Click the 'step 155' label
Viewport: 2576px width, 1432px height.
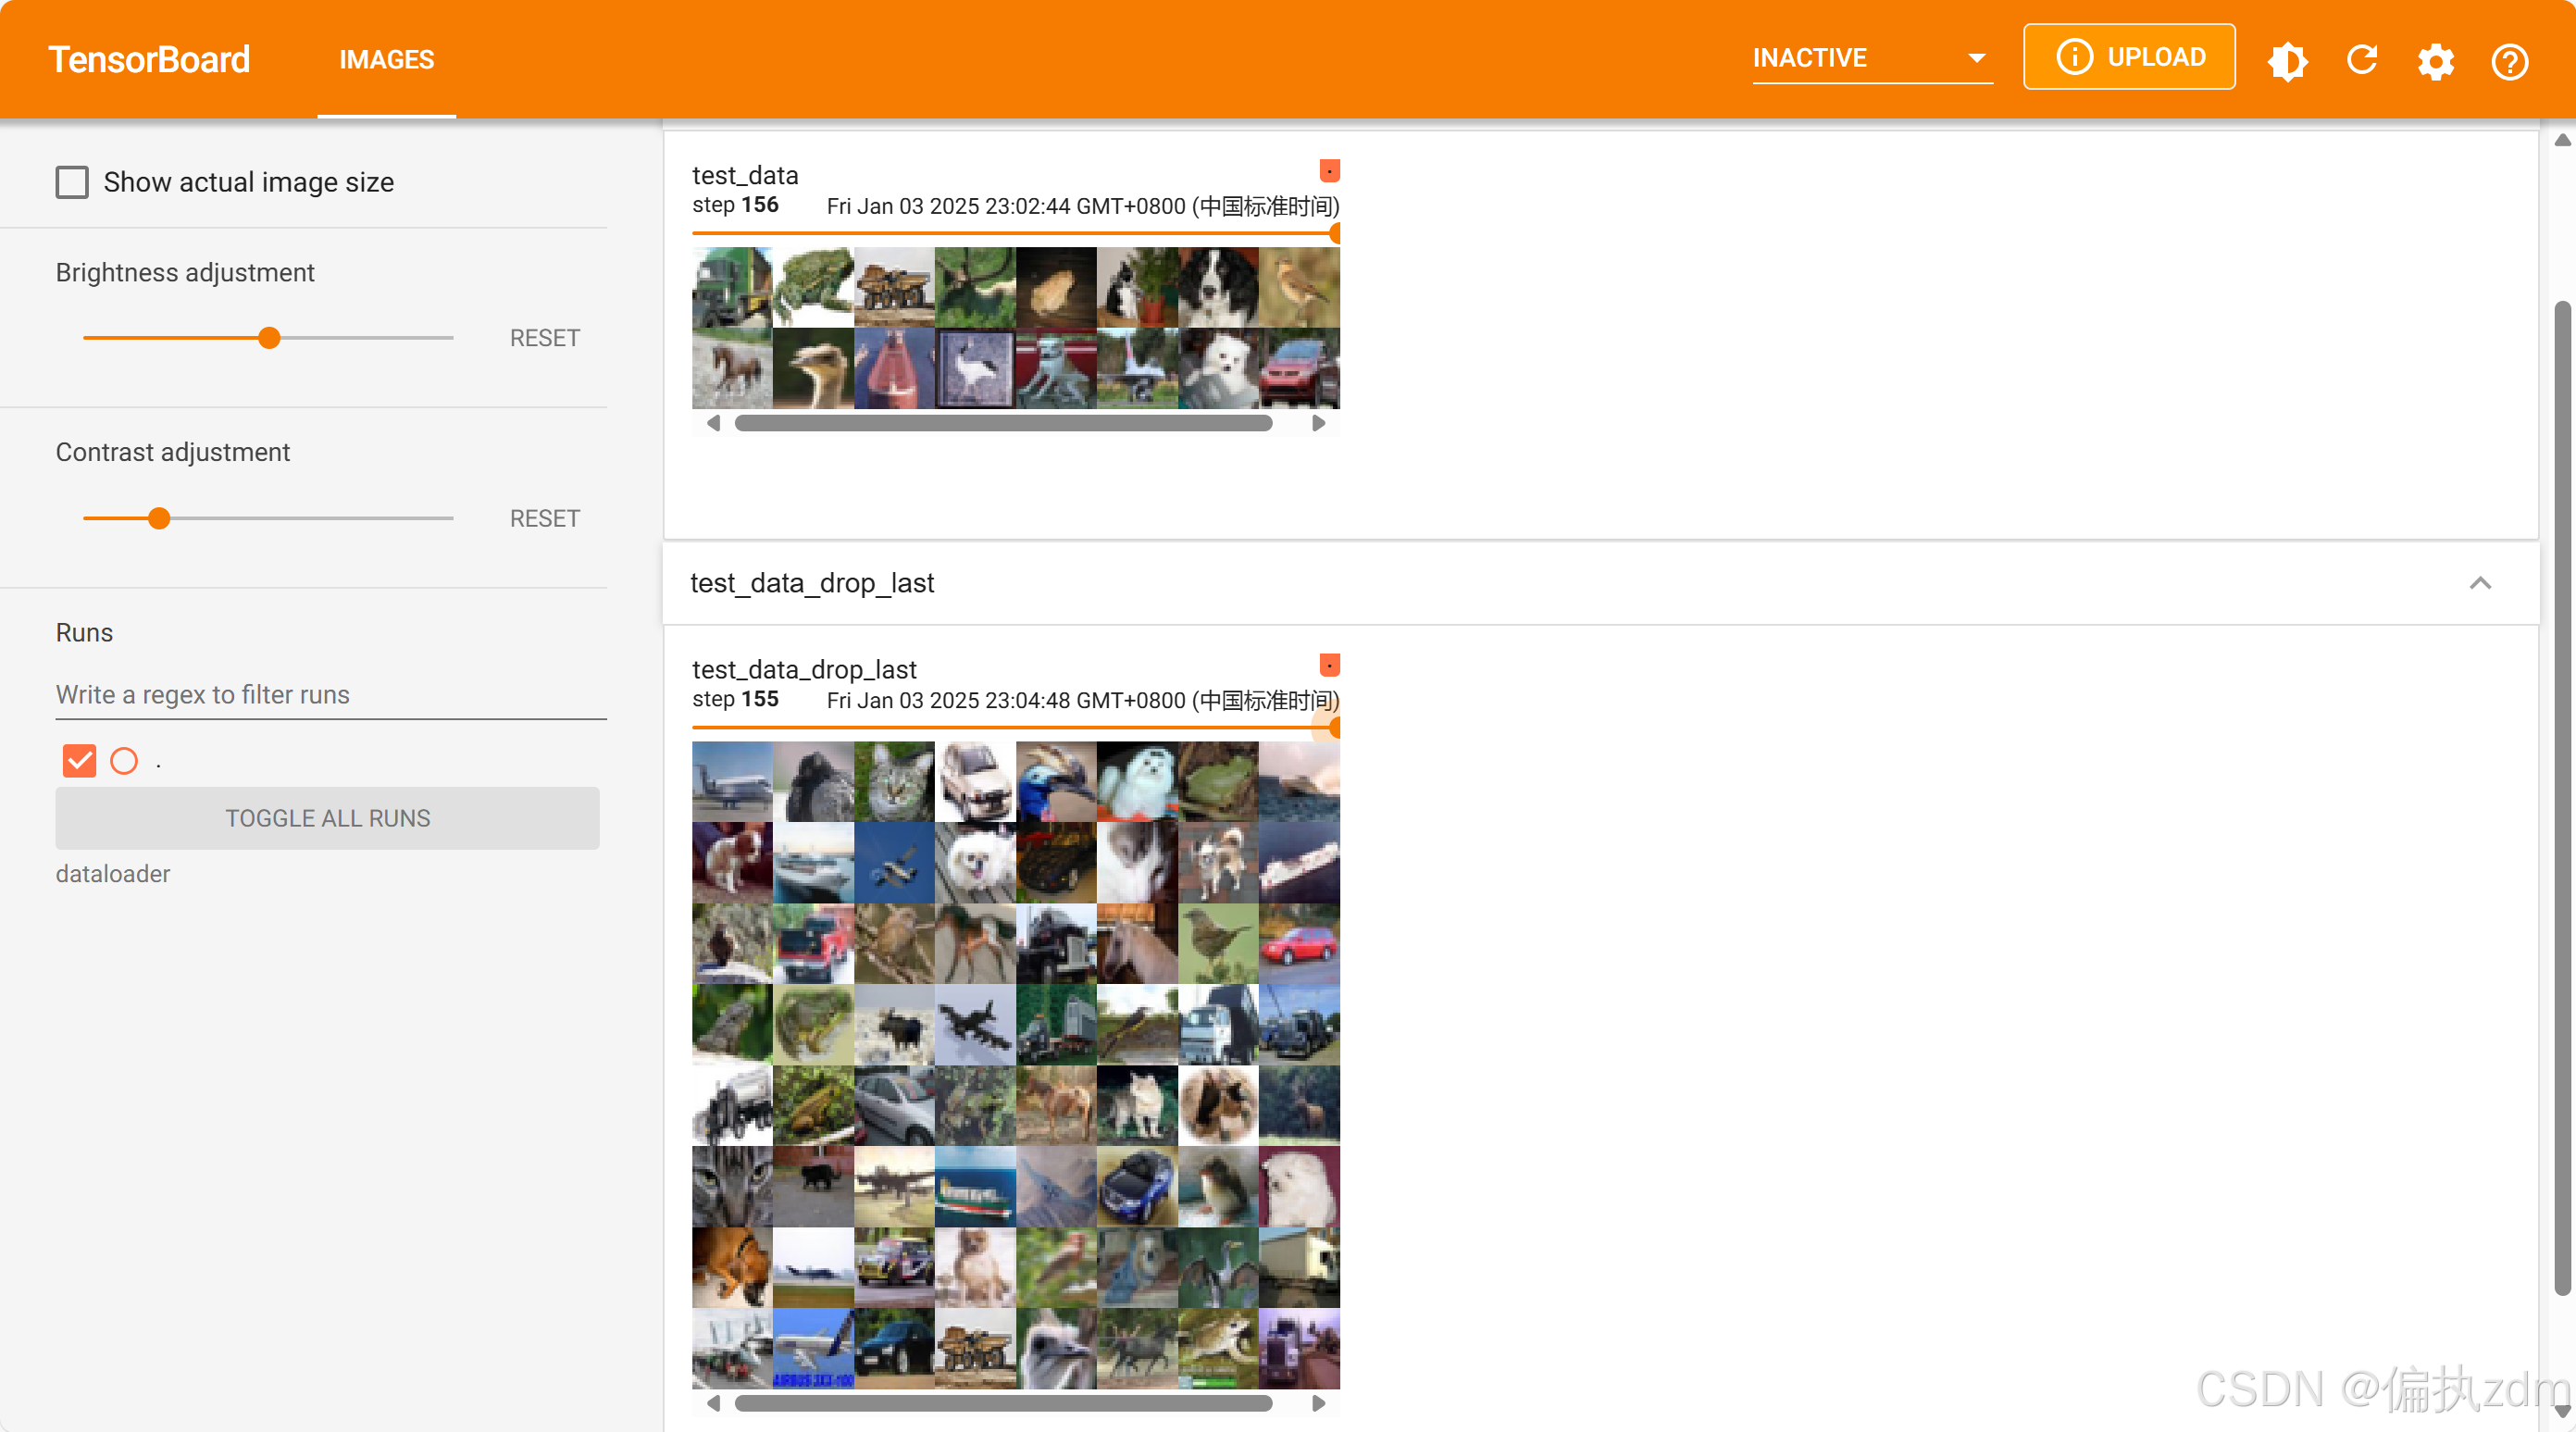(735, 699)
